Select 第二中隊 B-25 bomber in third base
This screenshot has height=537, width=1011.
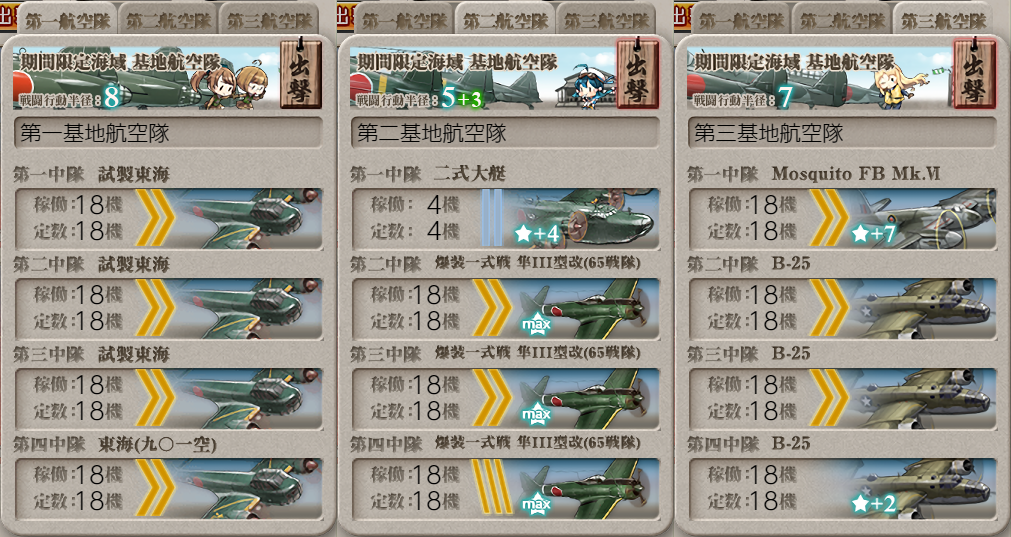click(x=843, y=309)
